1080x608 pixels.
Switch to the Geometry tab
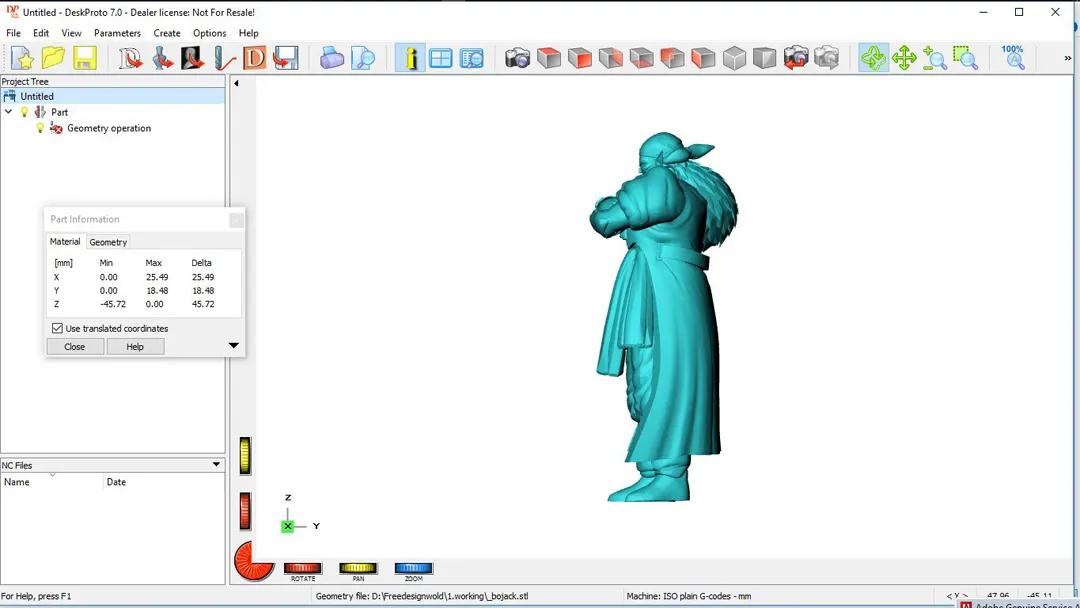pyautogui.click(x=108, y=242)
